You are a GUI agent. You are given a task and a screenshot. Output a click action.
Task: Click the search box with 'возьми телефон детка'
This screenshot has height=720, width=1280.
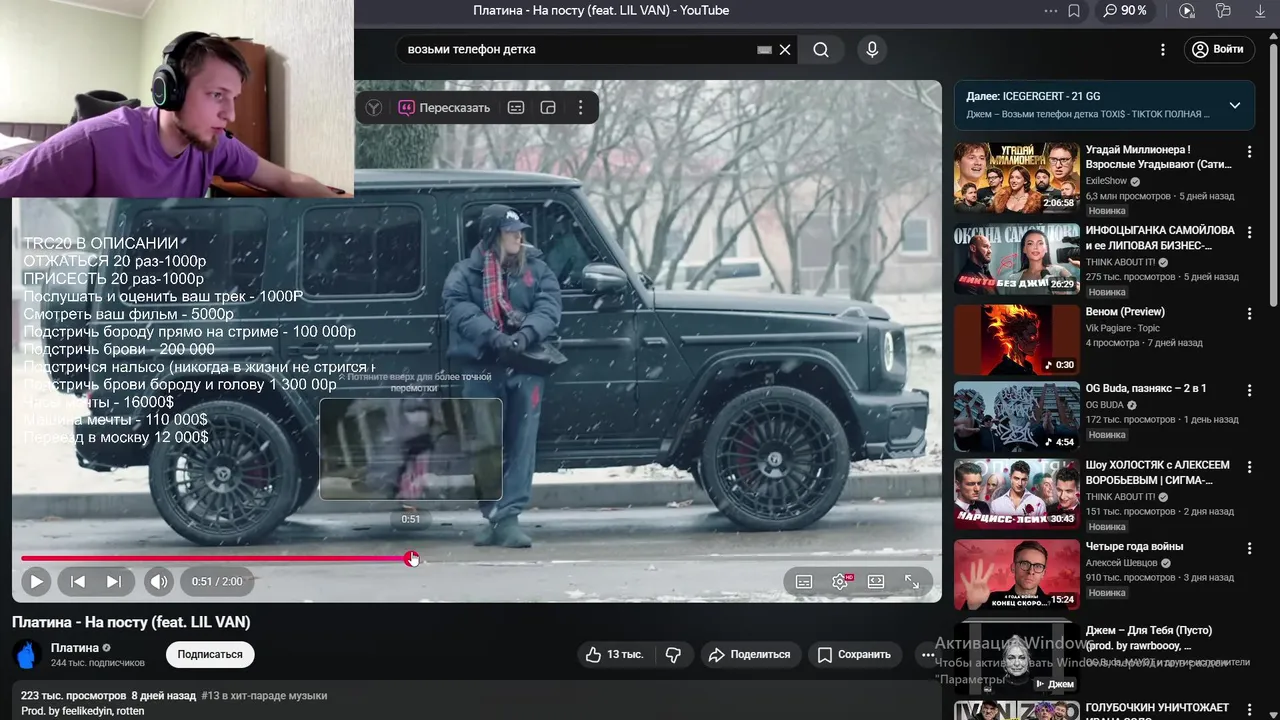575,50
